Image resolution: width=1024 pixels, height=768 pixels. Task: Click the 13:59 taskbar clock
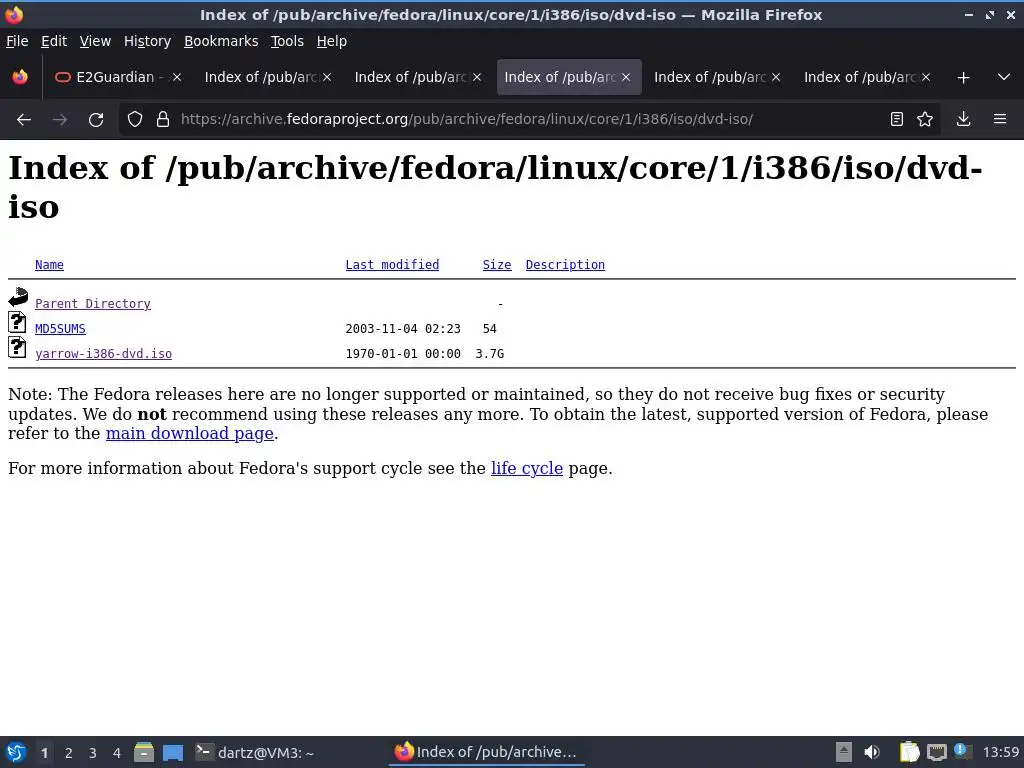point(1000,752)
